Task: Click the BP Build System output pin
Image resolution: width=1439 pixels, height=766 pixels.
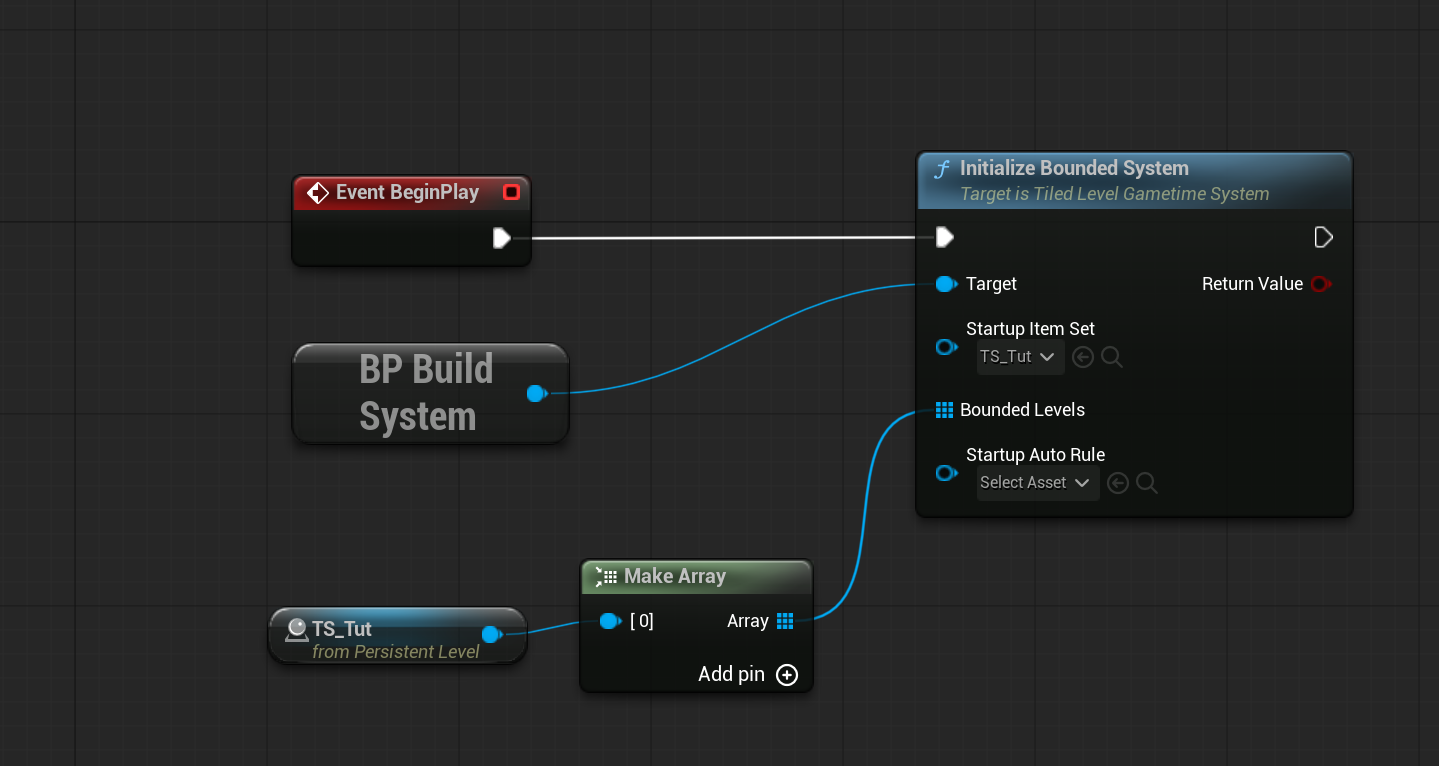Action: coord(536,393)
